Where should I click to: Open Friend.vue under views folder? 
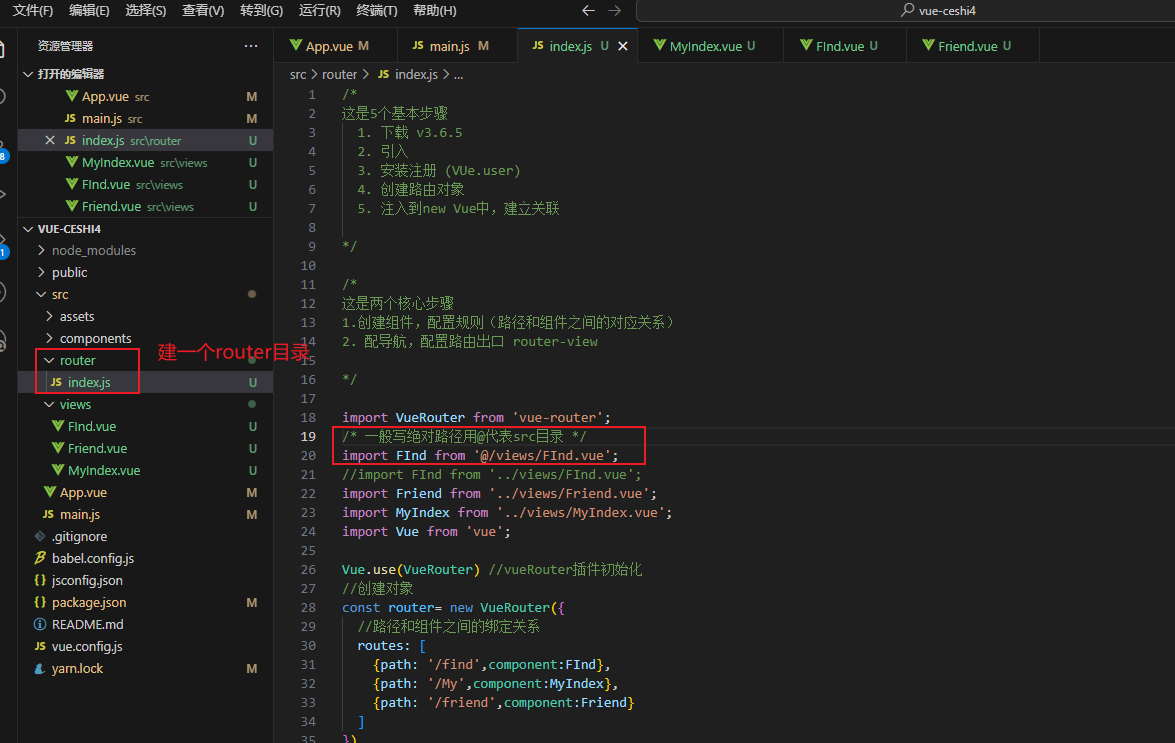145,448
